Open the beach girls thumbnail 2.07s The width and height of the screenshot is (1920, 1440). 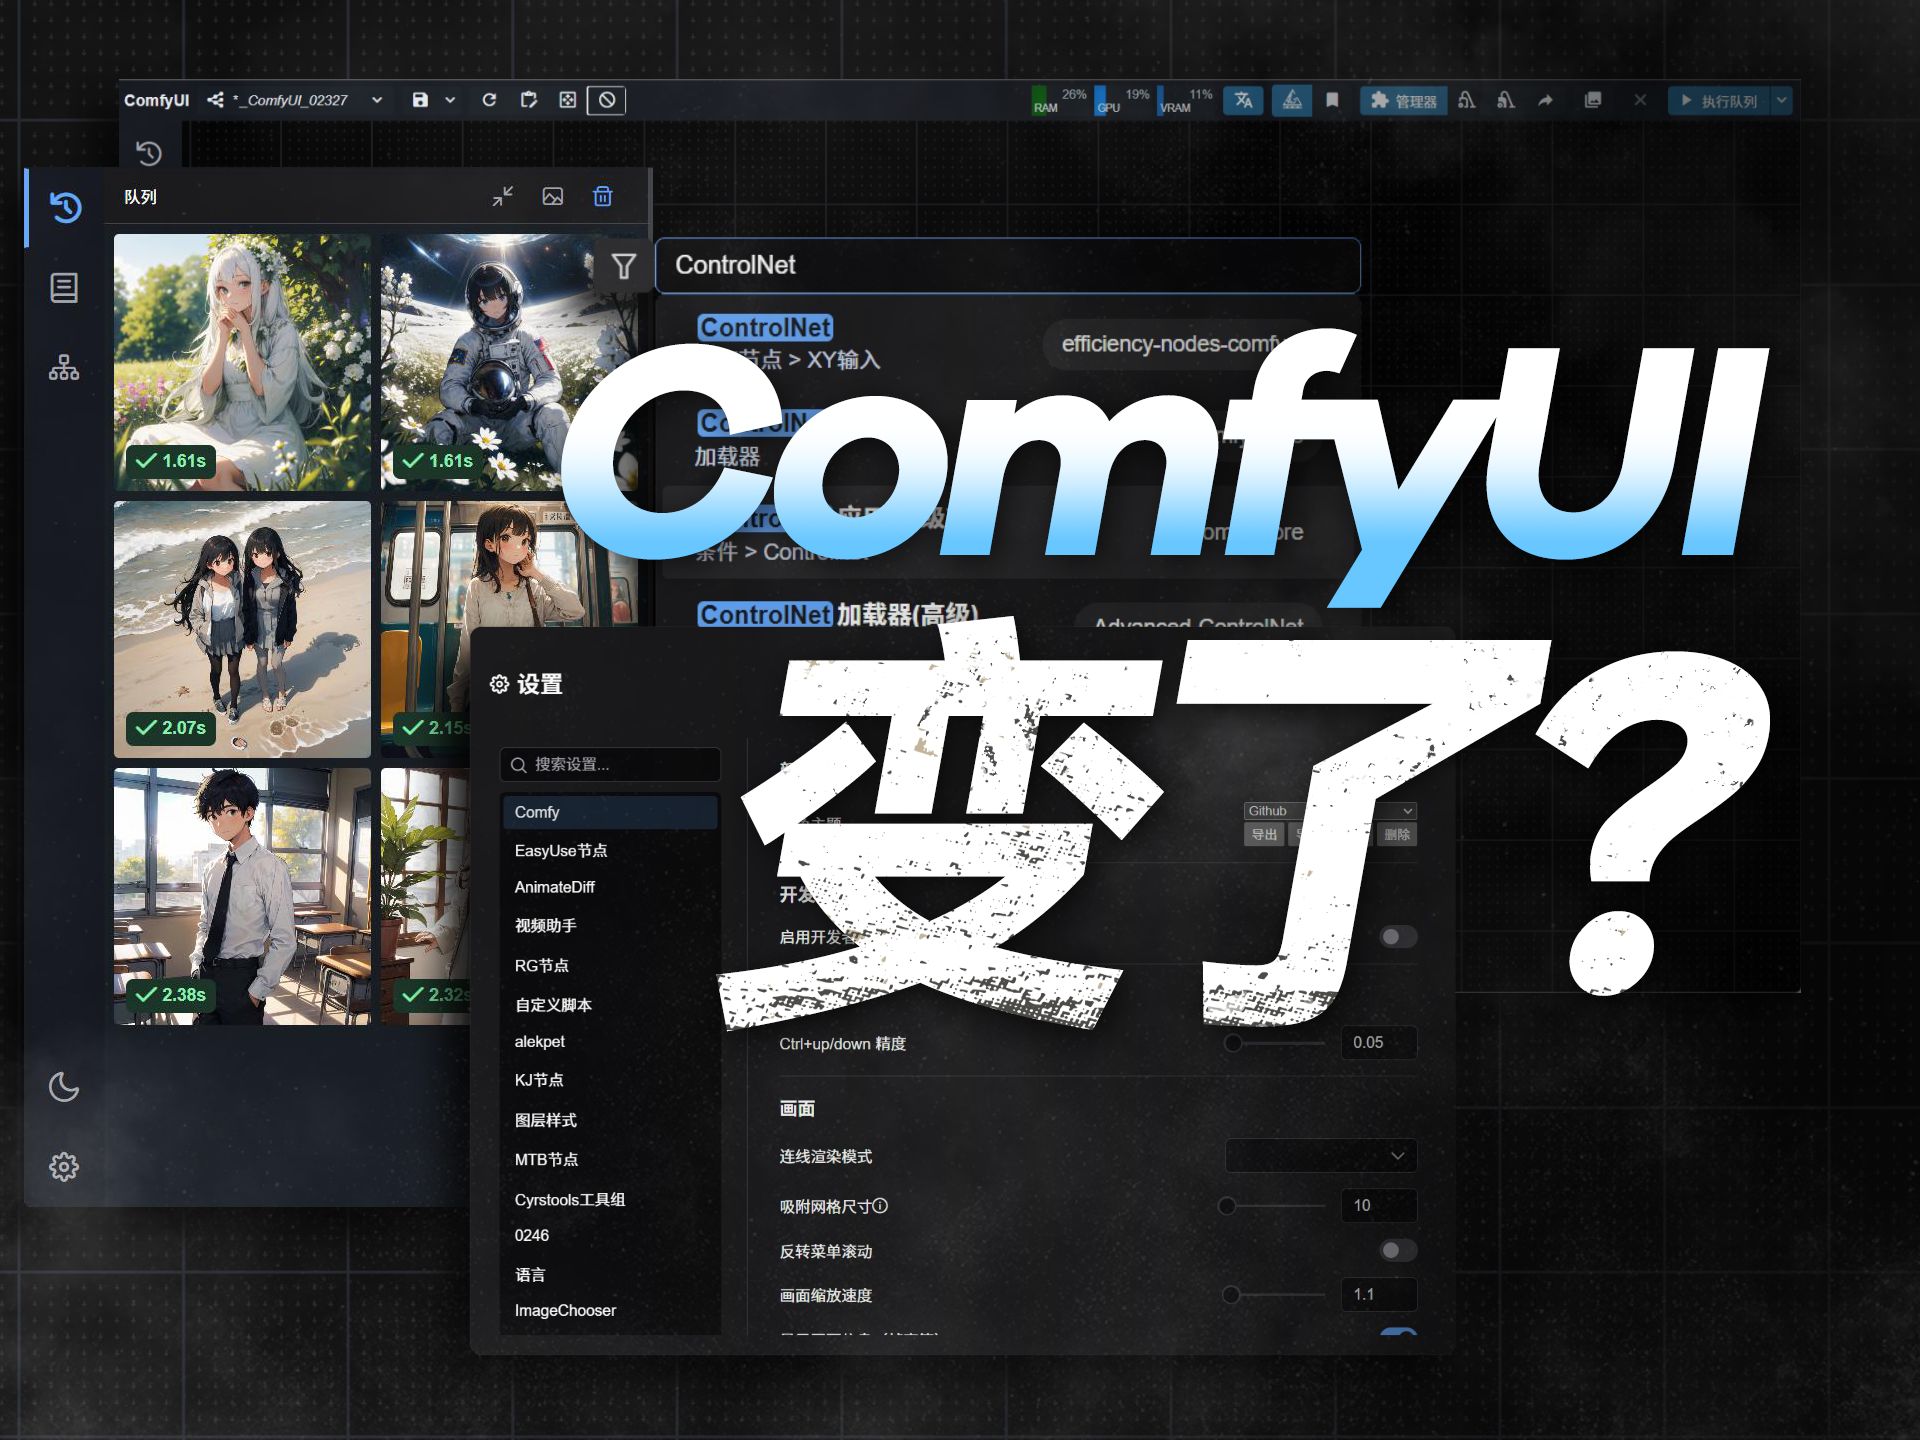(x=242, y=629)
